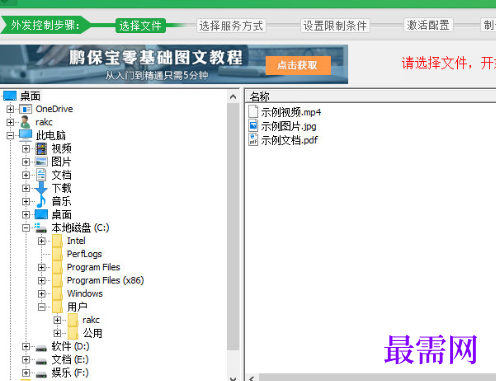Click the orange 点击获取 button
Viewport: 496px width, 381px height.
click(x=298, y=65)
